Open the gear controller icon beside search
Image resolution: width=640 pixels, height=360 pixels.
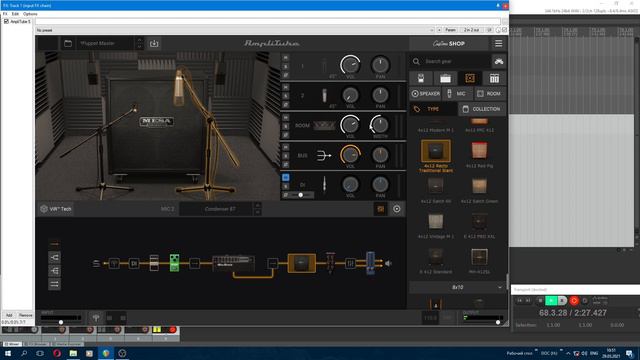499,61
